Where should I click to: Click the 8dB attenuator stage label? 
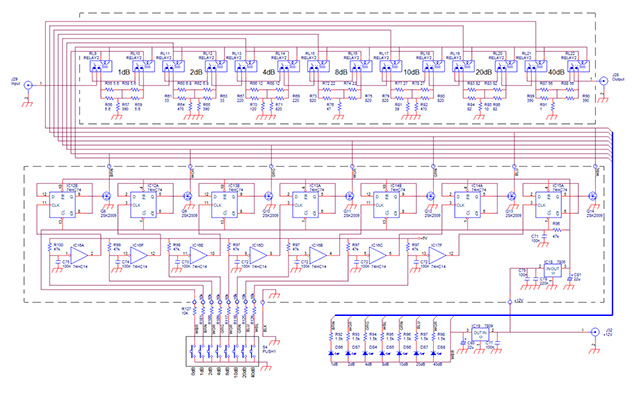coord(341,72)
